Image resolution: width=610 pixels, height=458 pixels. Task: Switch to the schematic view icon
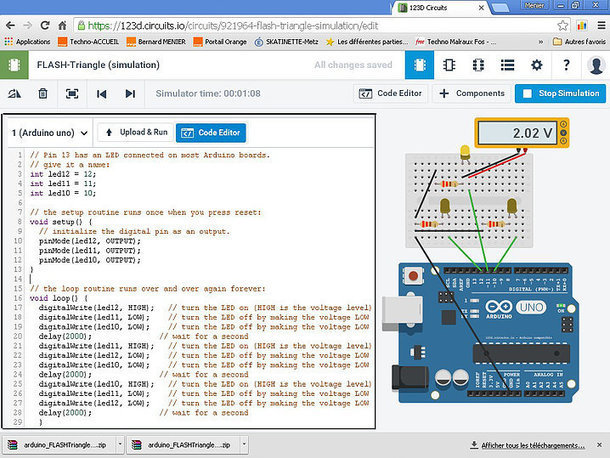pyautogui.click(x=448, y=65)
